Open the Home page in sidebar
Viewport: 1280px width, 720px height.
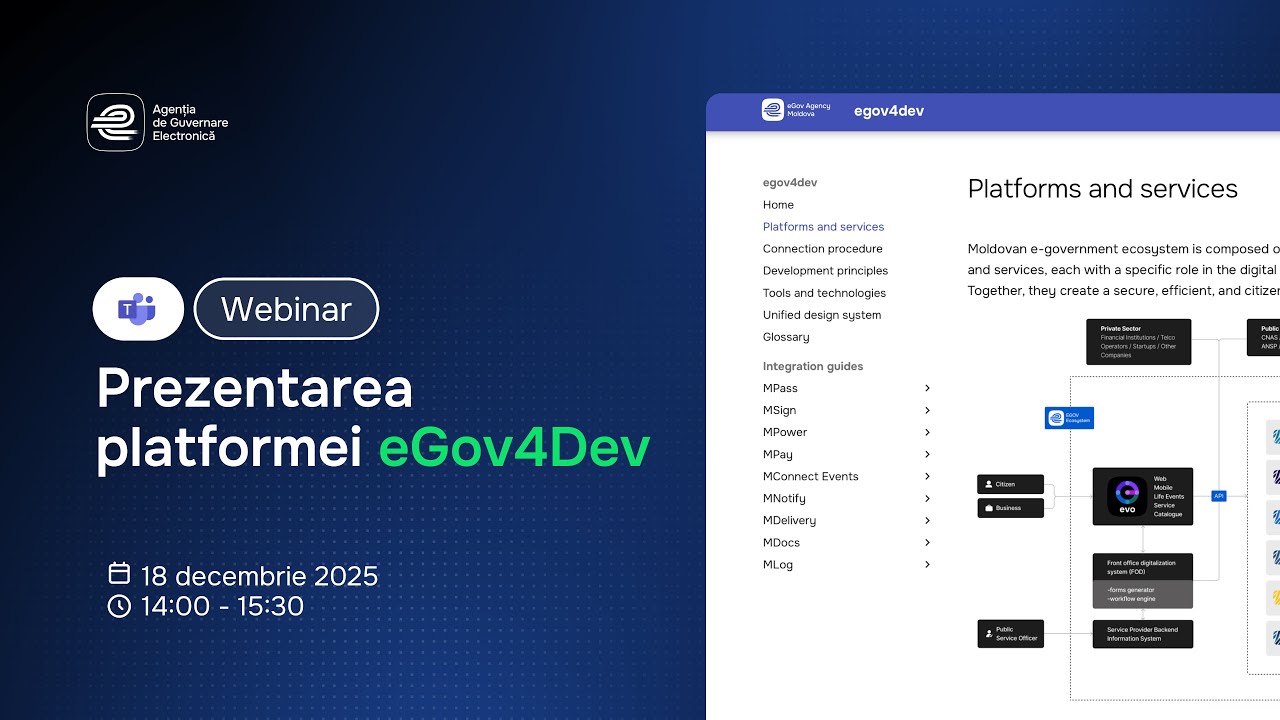pyautogui.click(x=778, y=205)
